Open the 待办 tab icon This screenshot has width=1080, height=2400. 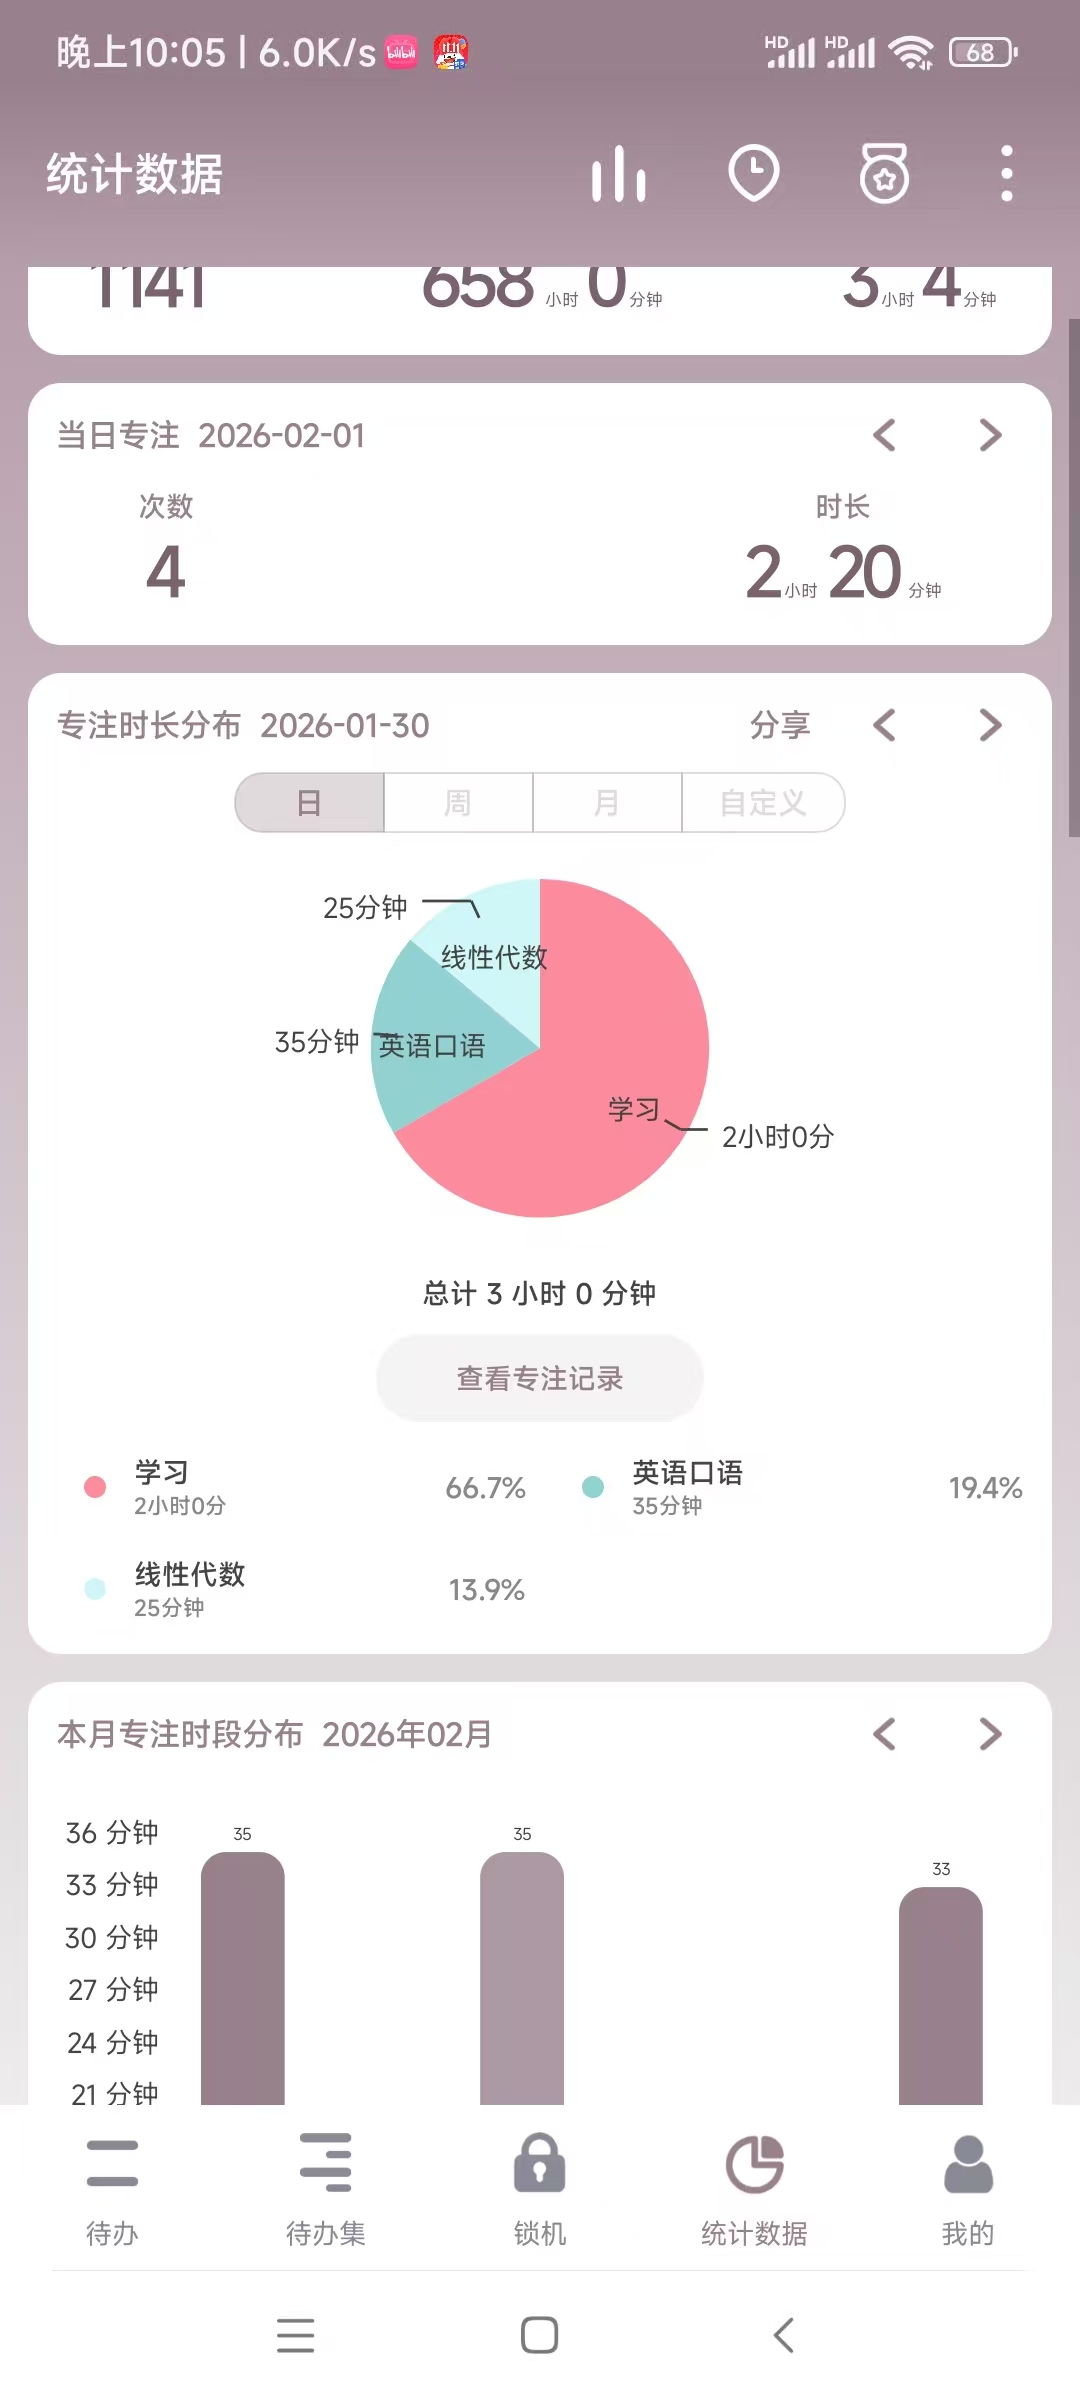coord(112,2163)
